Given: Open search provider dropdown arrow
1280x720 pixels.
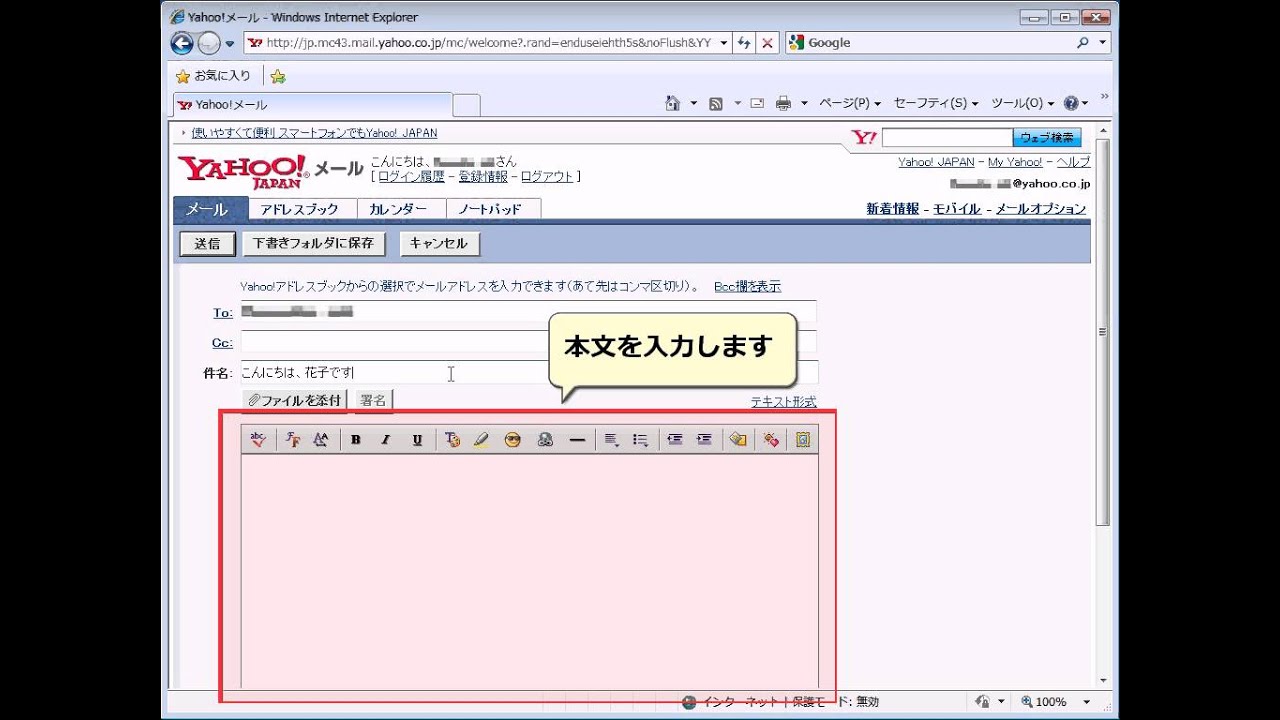Looking at the screenshot, I should [1103, 43].
